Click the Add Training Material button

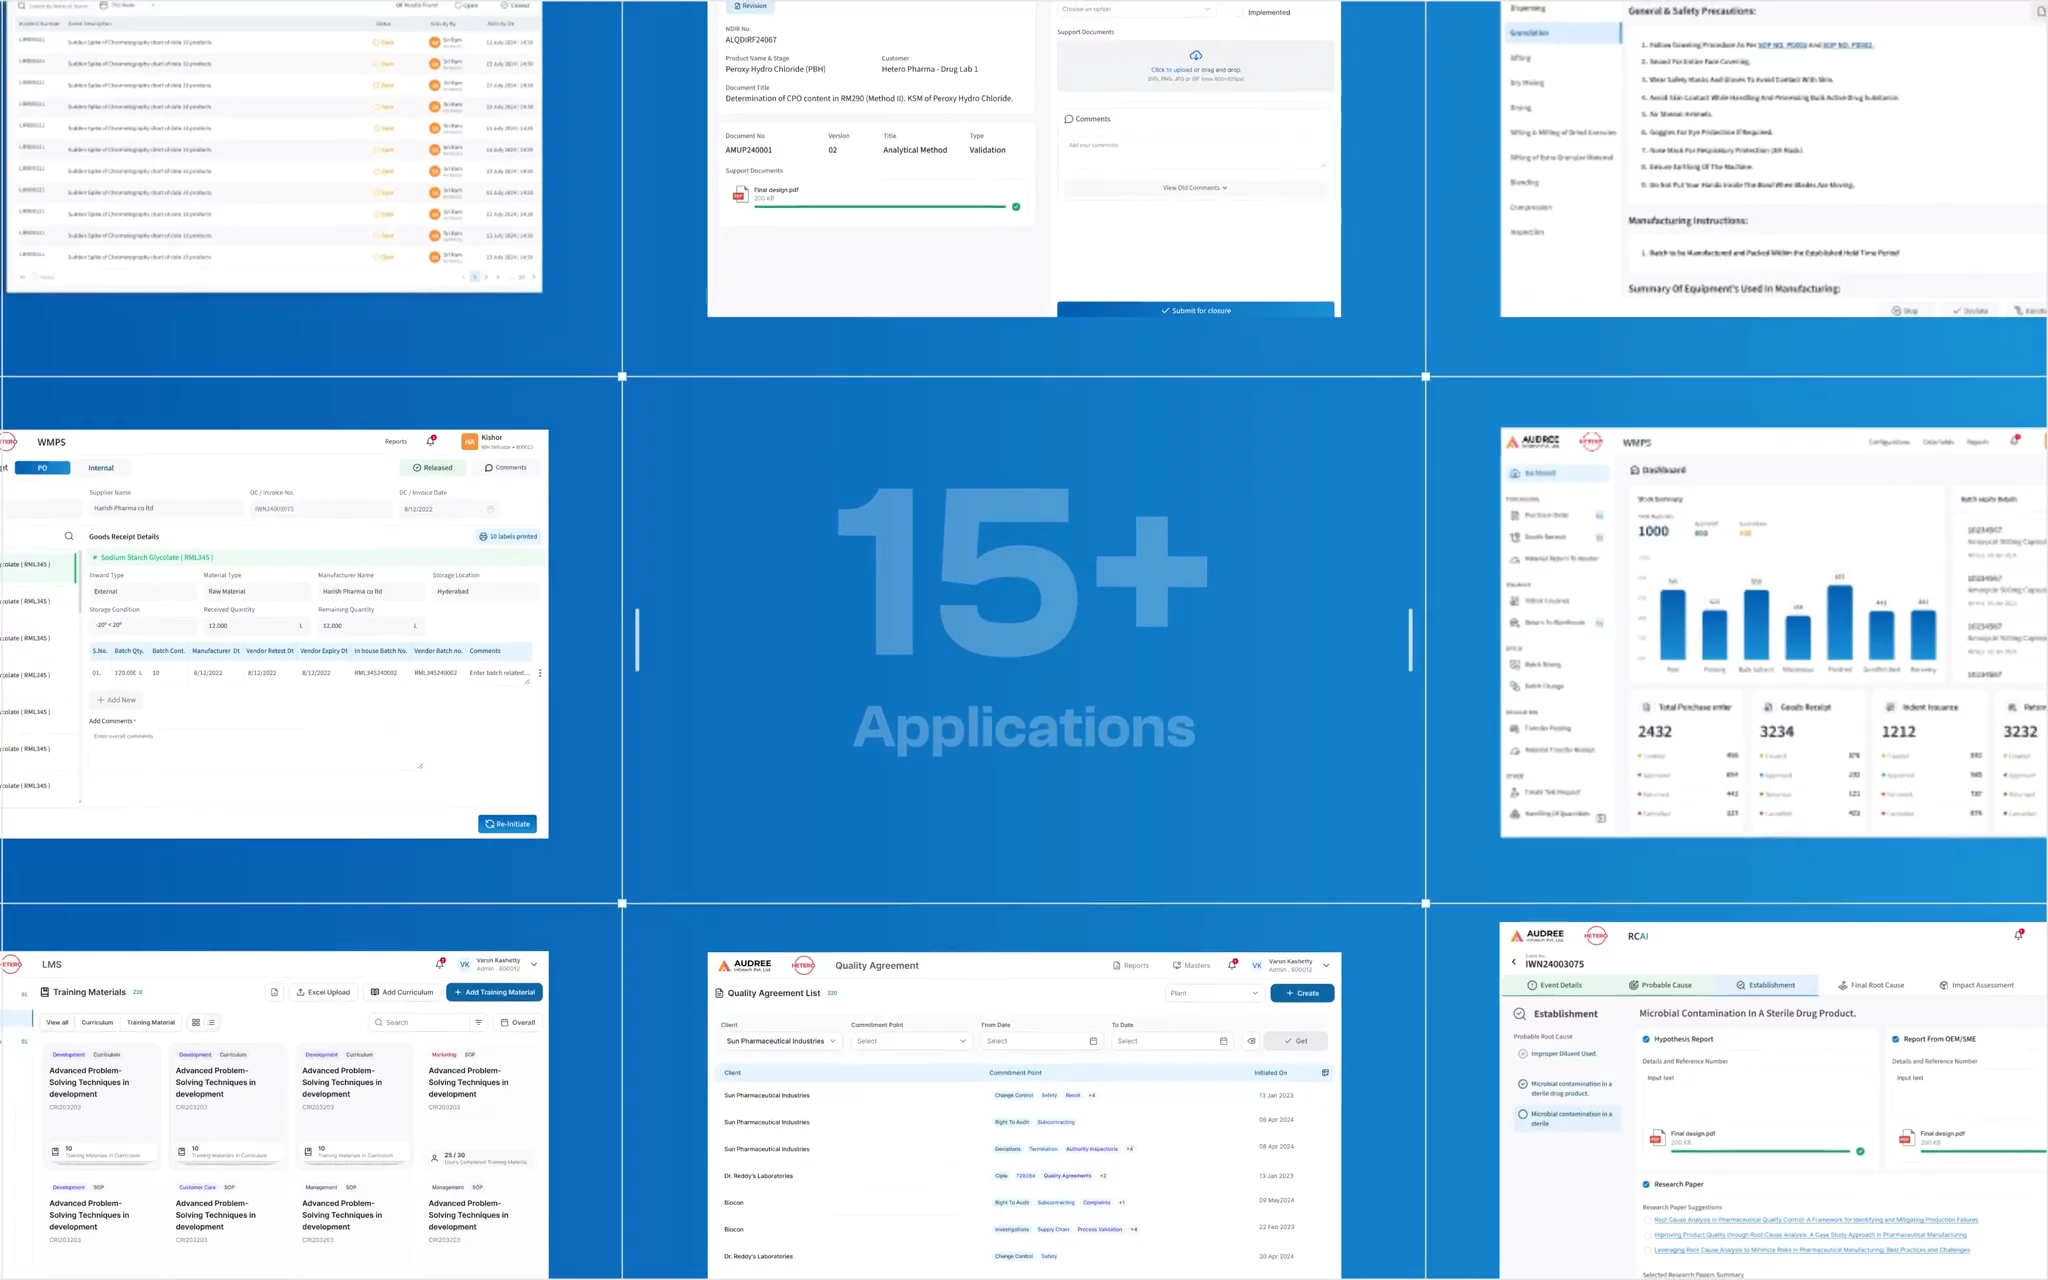coord(494,992)
